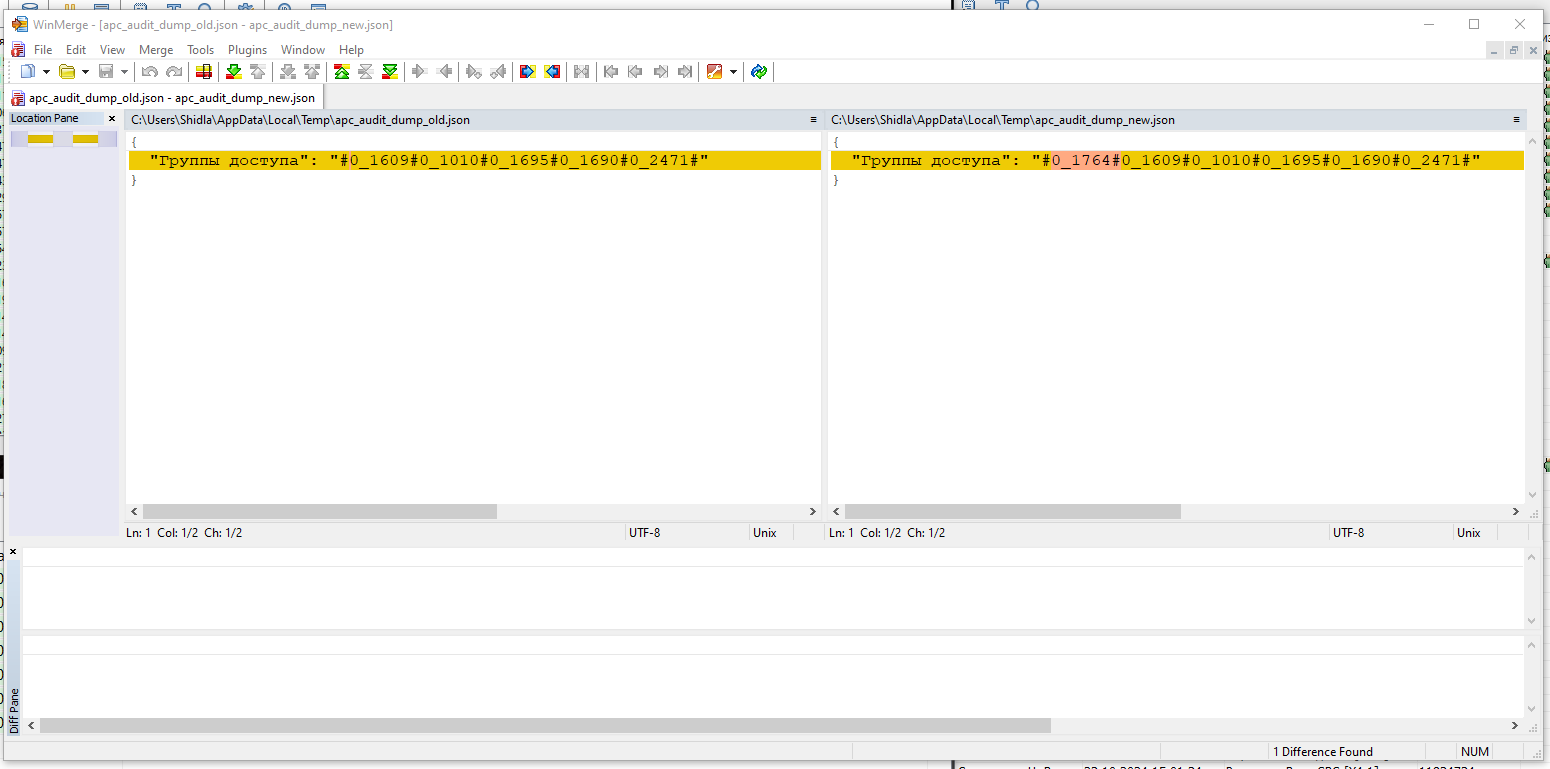Click the Undo toolbar icon
The width and height of the screenshot is (1550, 769).
(149, 71)
